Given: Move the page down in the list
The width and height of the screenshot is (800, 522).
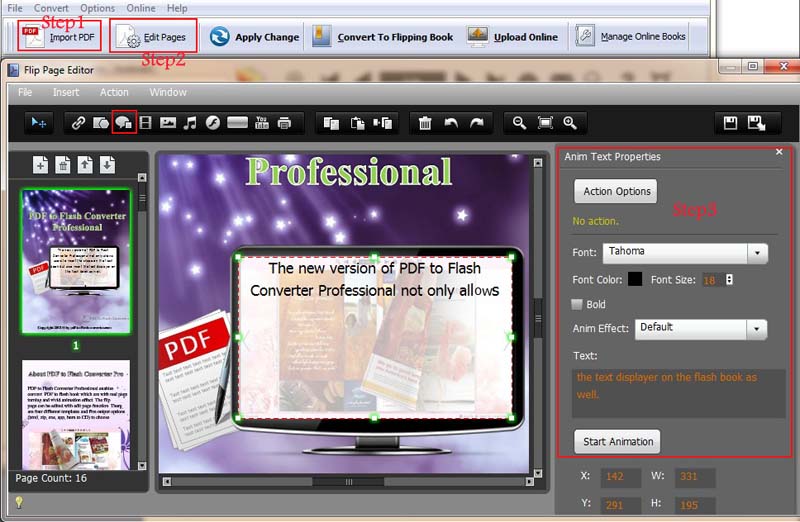Looking at the screenshot, I should pos(107,165).
